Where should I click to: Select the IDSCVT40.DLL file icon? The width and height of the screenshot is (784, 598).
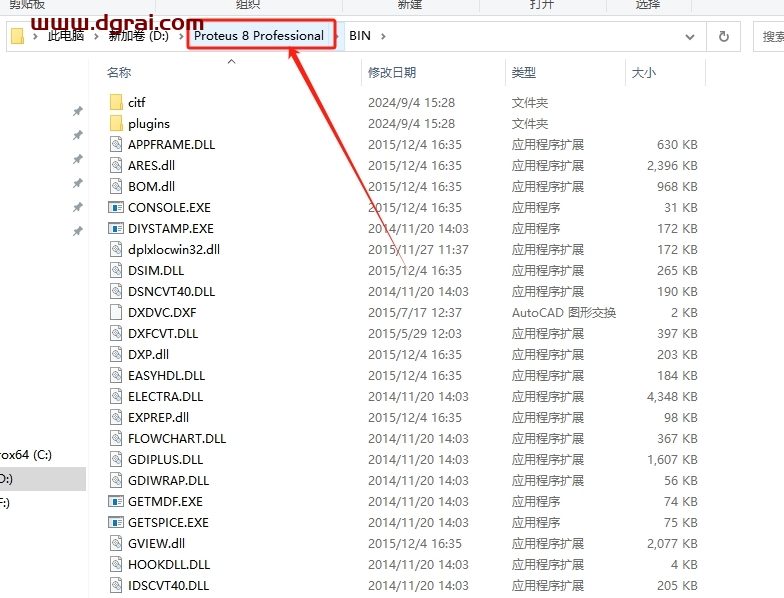click(x=116, y=586)
